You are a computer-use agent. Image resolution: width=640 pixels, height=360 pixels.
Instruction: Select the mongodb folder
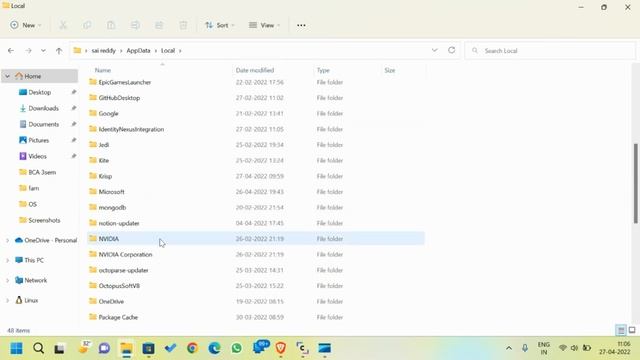click(112, 207)
